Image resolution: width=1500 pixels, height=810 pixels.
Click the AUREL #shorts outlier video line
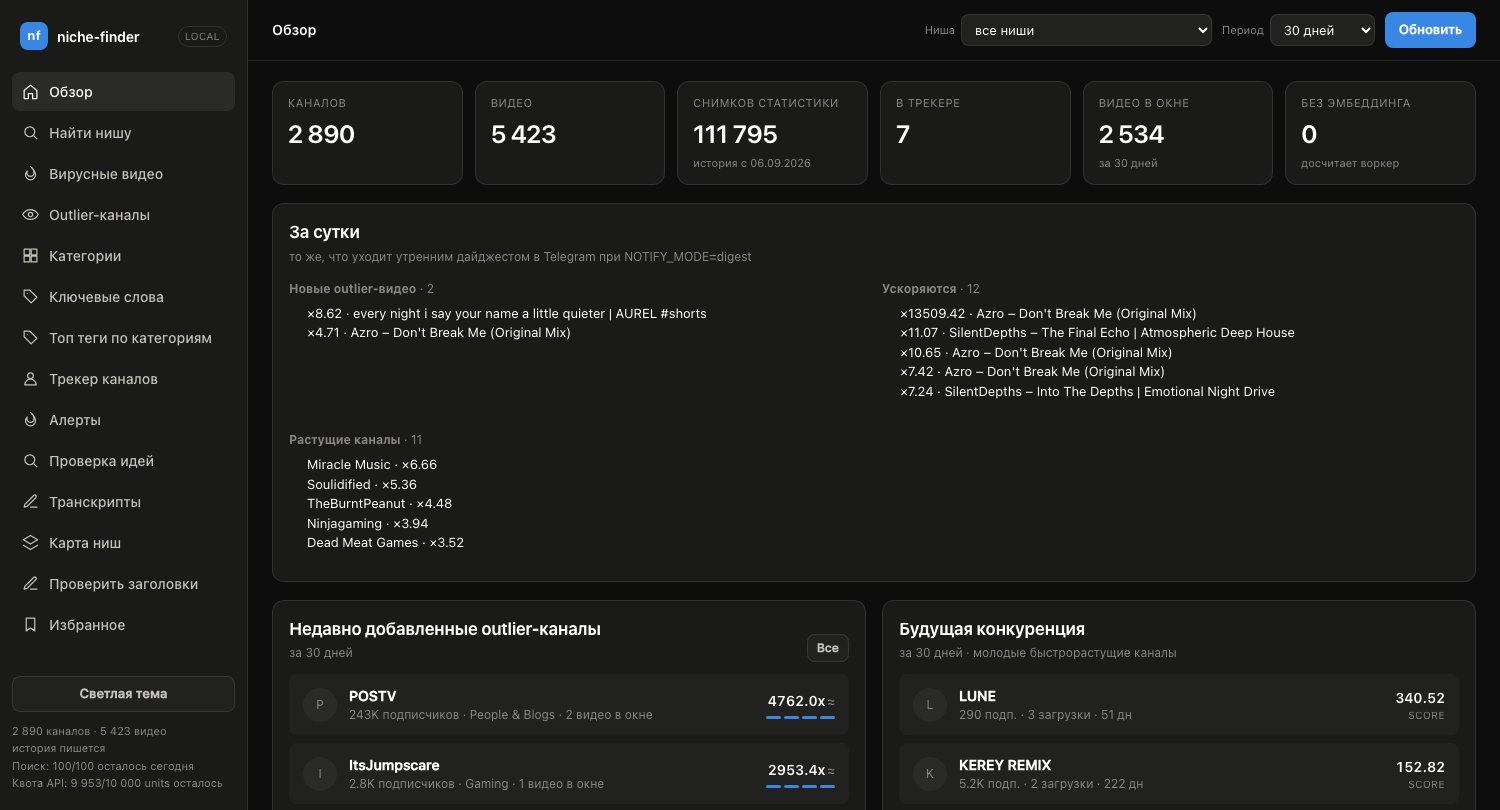point(507,313)
